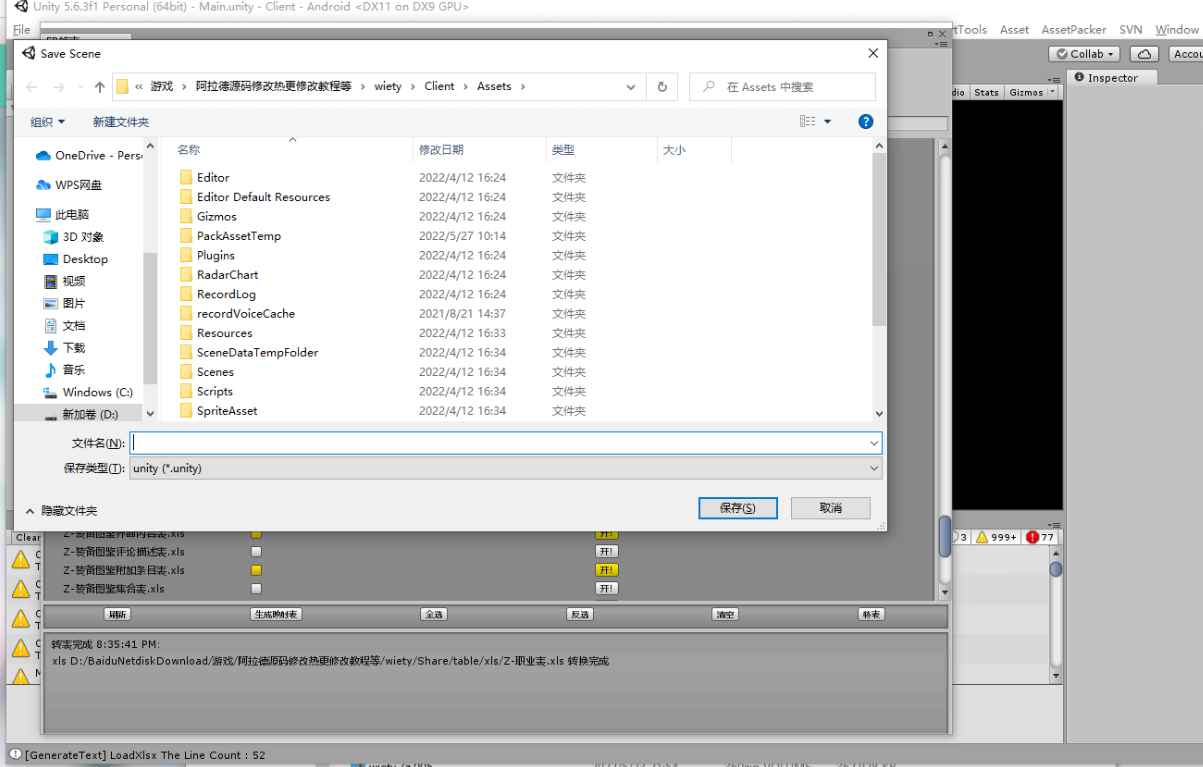
Task: Go up one folder level arrow
Action: 100,87
